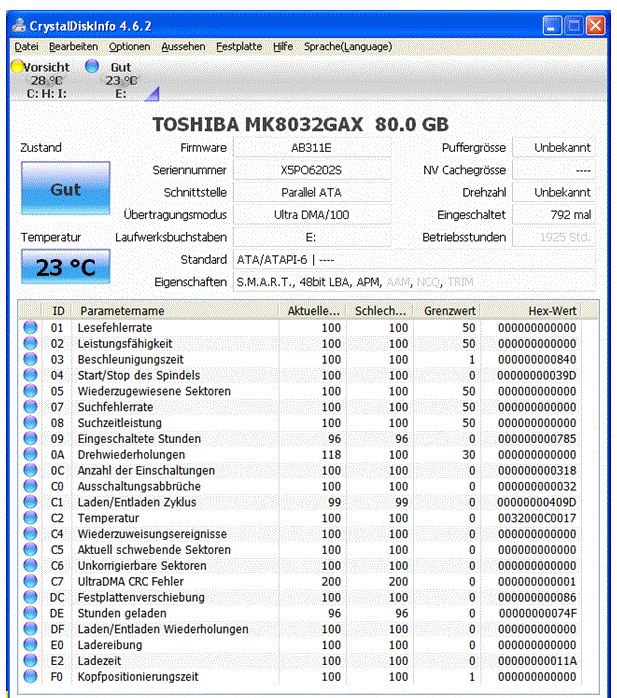Click status icon of Wiederzugewiesene Sektoren row
This screenshot has height=698, width=617.
point(30,391)
